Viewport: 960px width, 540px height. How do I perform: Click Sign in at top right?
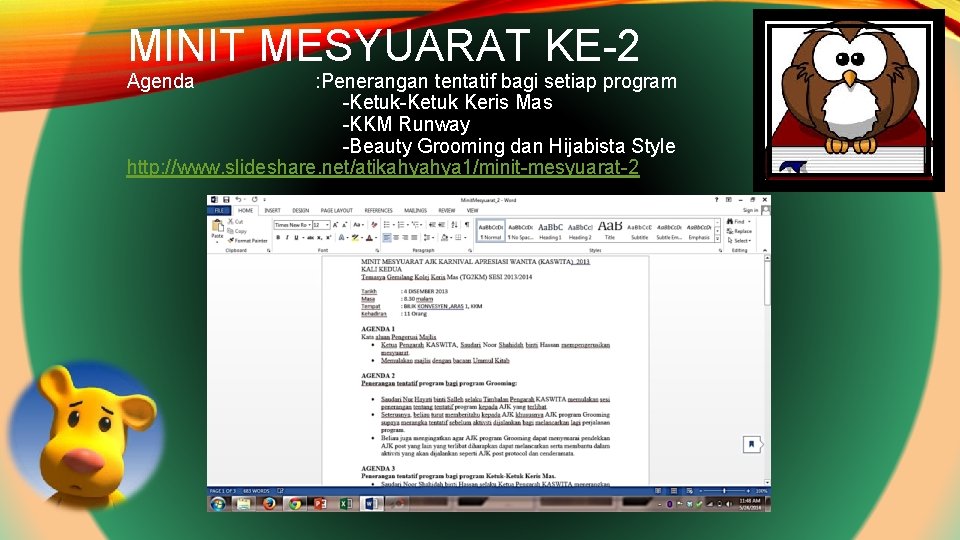point(750,210)
